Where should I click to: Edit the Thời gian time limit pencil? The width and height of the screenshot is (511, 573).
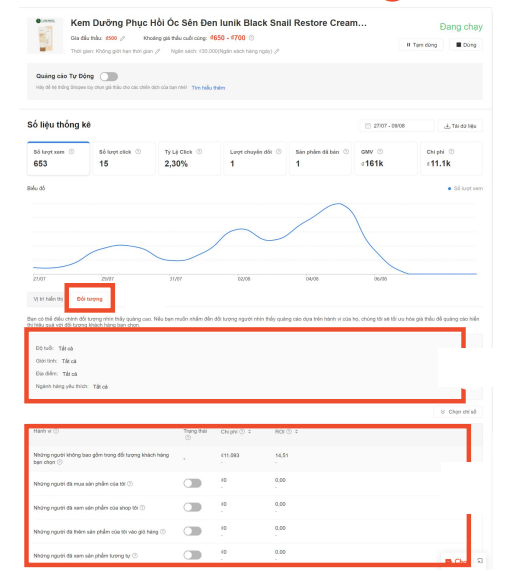tap(158, 51)
